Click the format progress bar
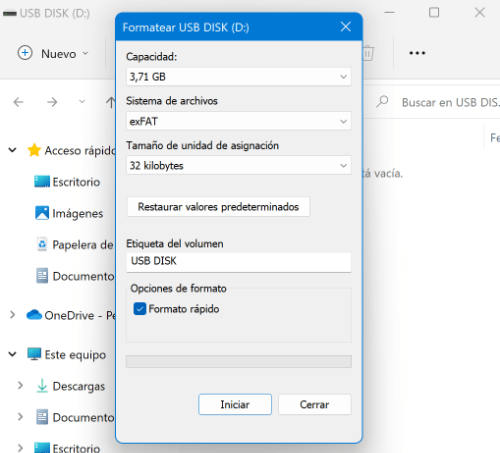The image size is (500, 453). coord(239,361)
